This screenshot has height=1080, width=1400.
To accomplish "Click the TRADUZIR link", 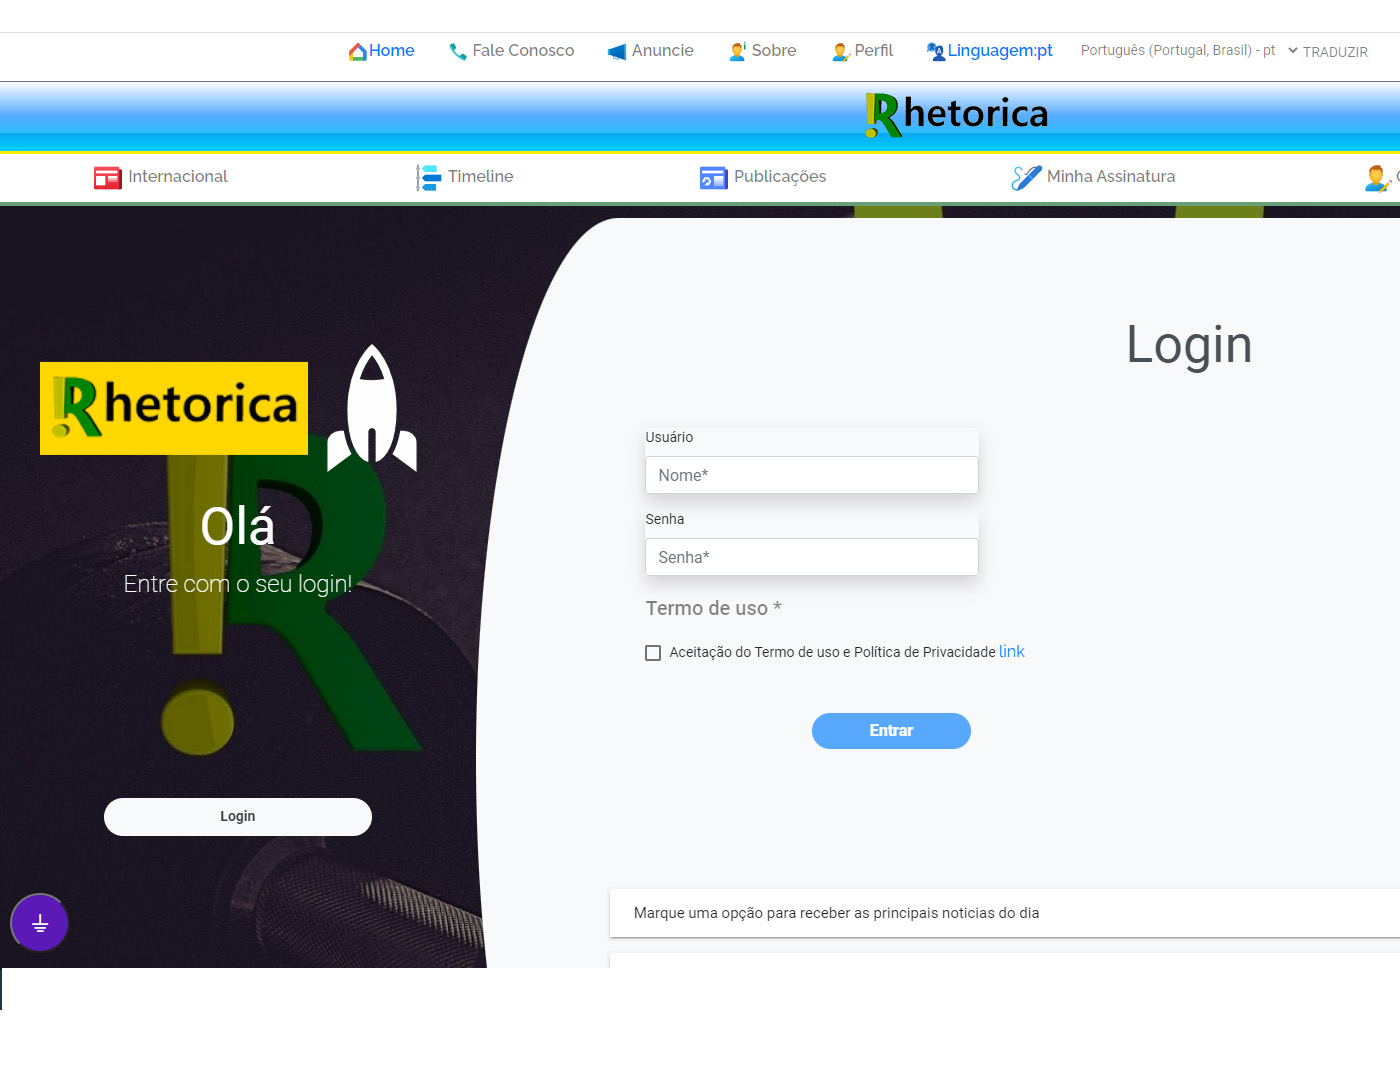I will [1335, 52].
